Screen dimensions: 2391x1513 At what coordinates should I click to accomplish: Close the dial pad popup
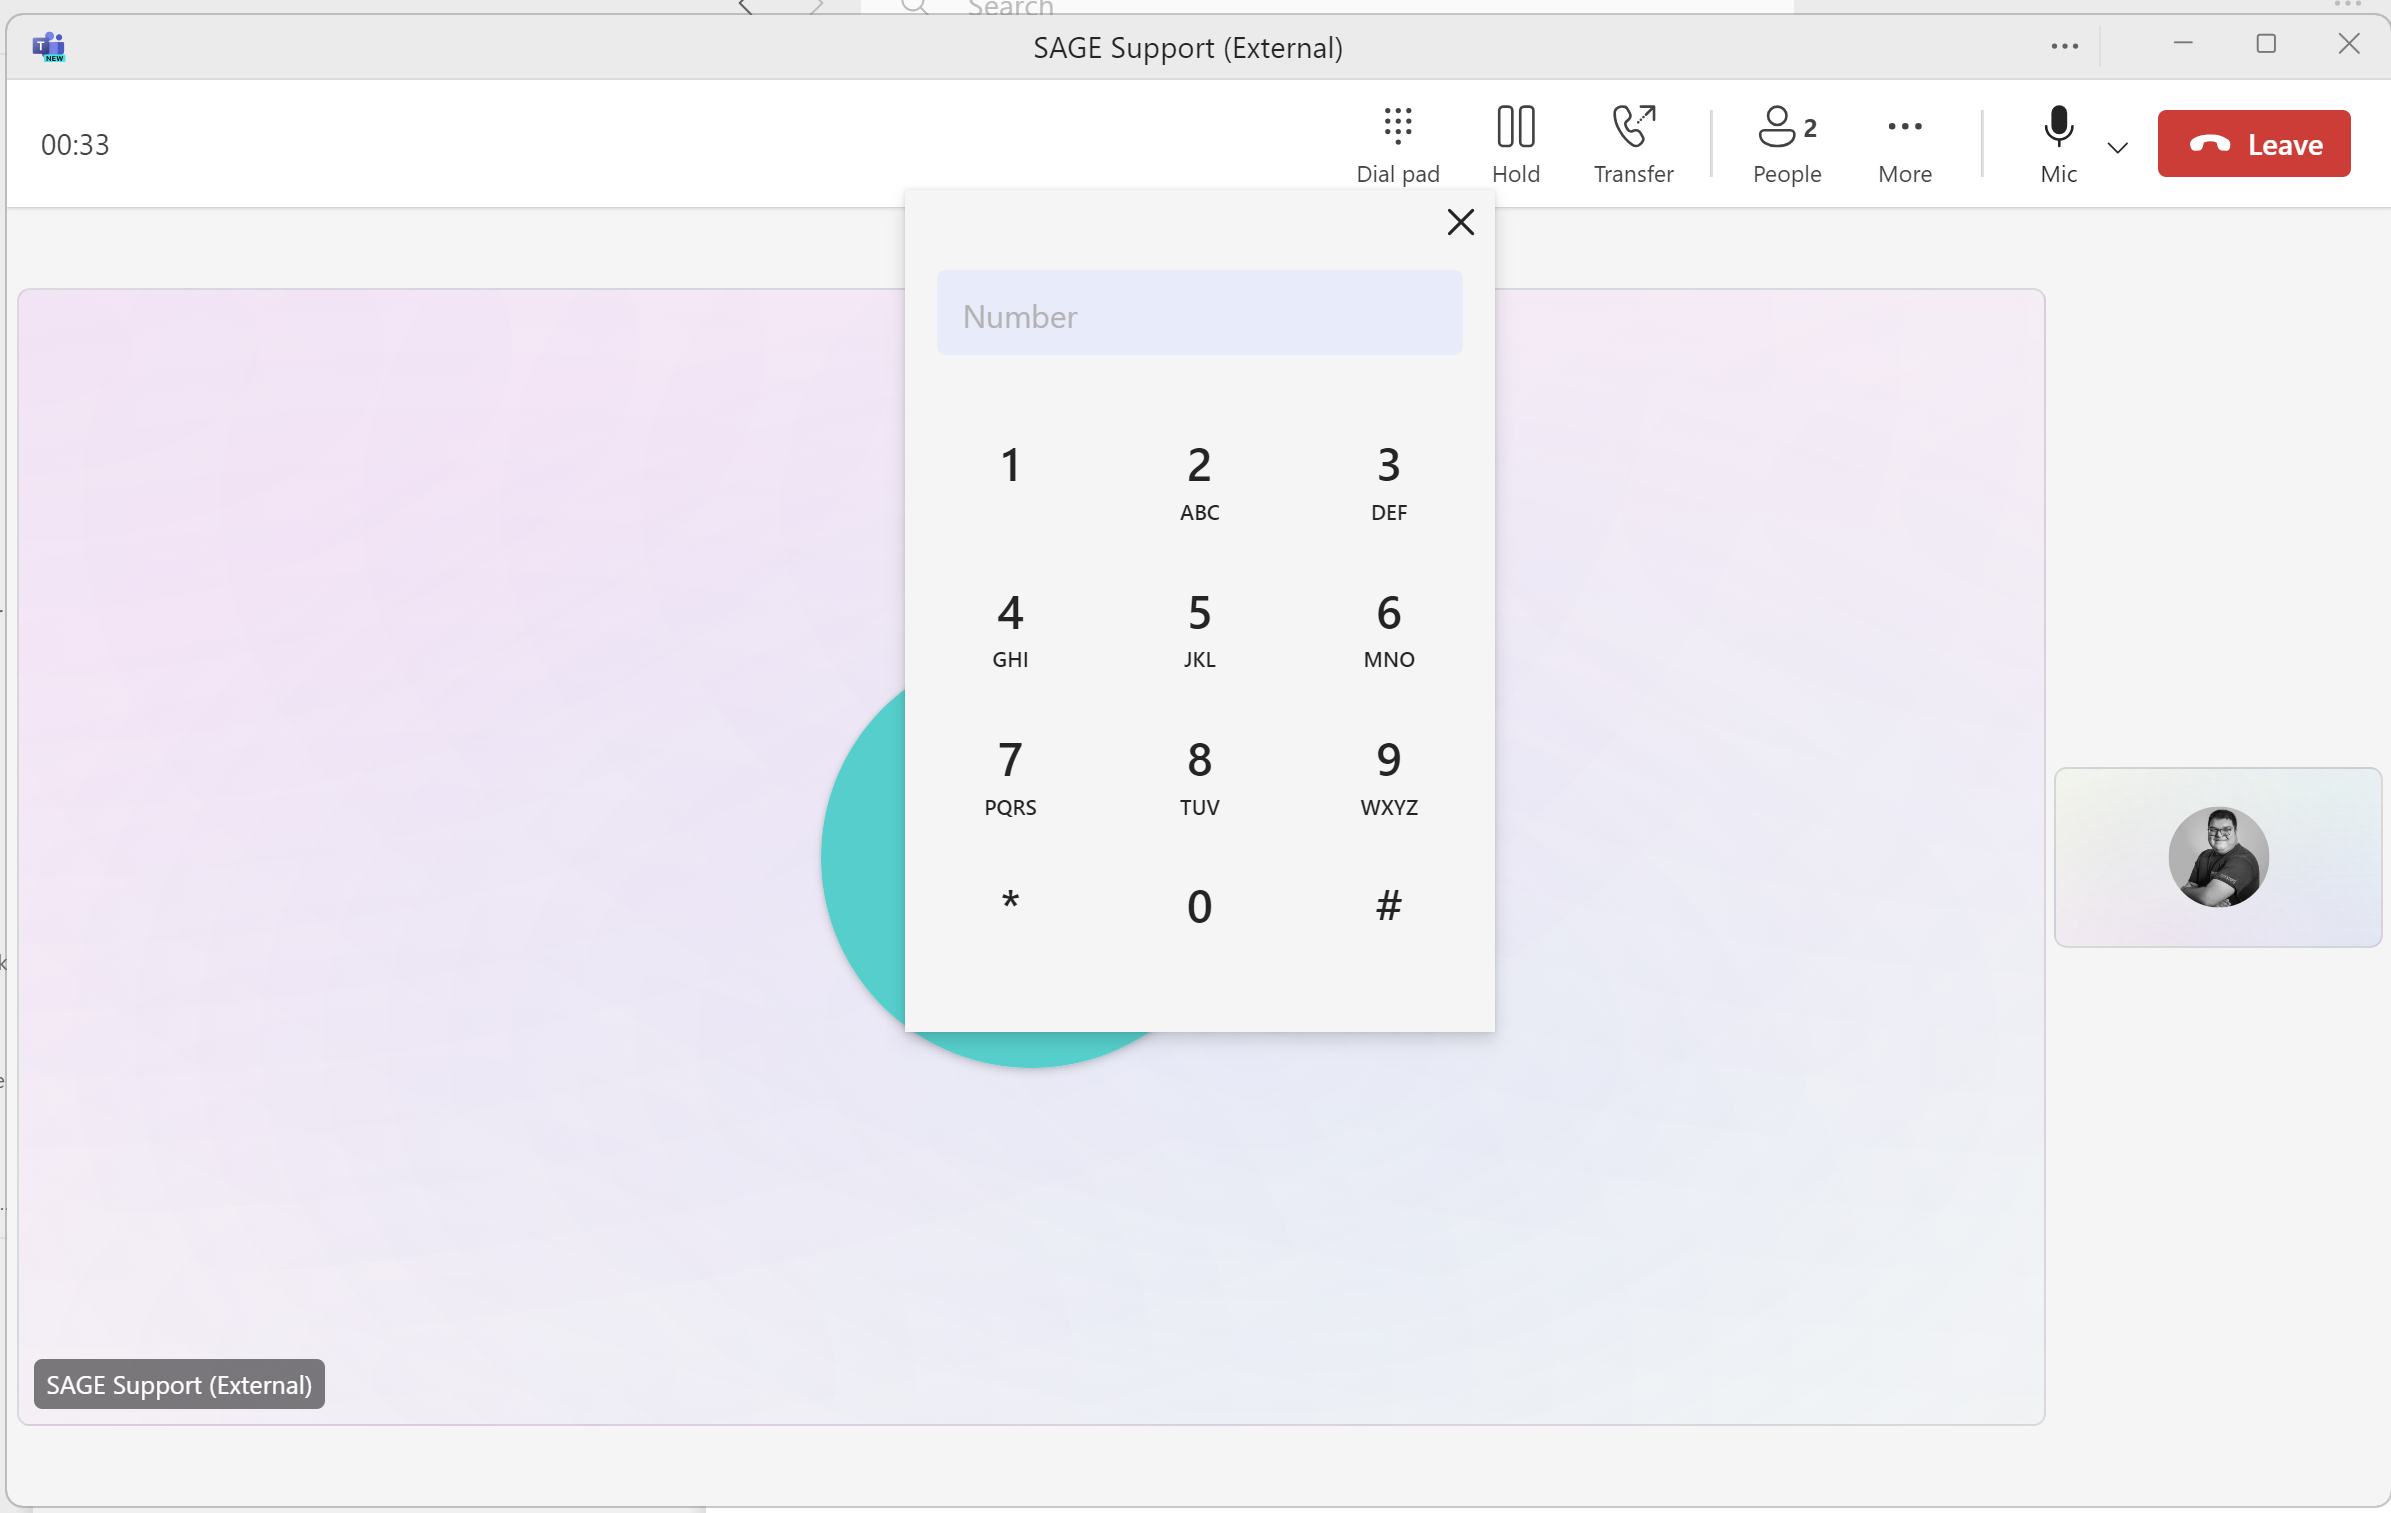[1460, 222]
